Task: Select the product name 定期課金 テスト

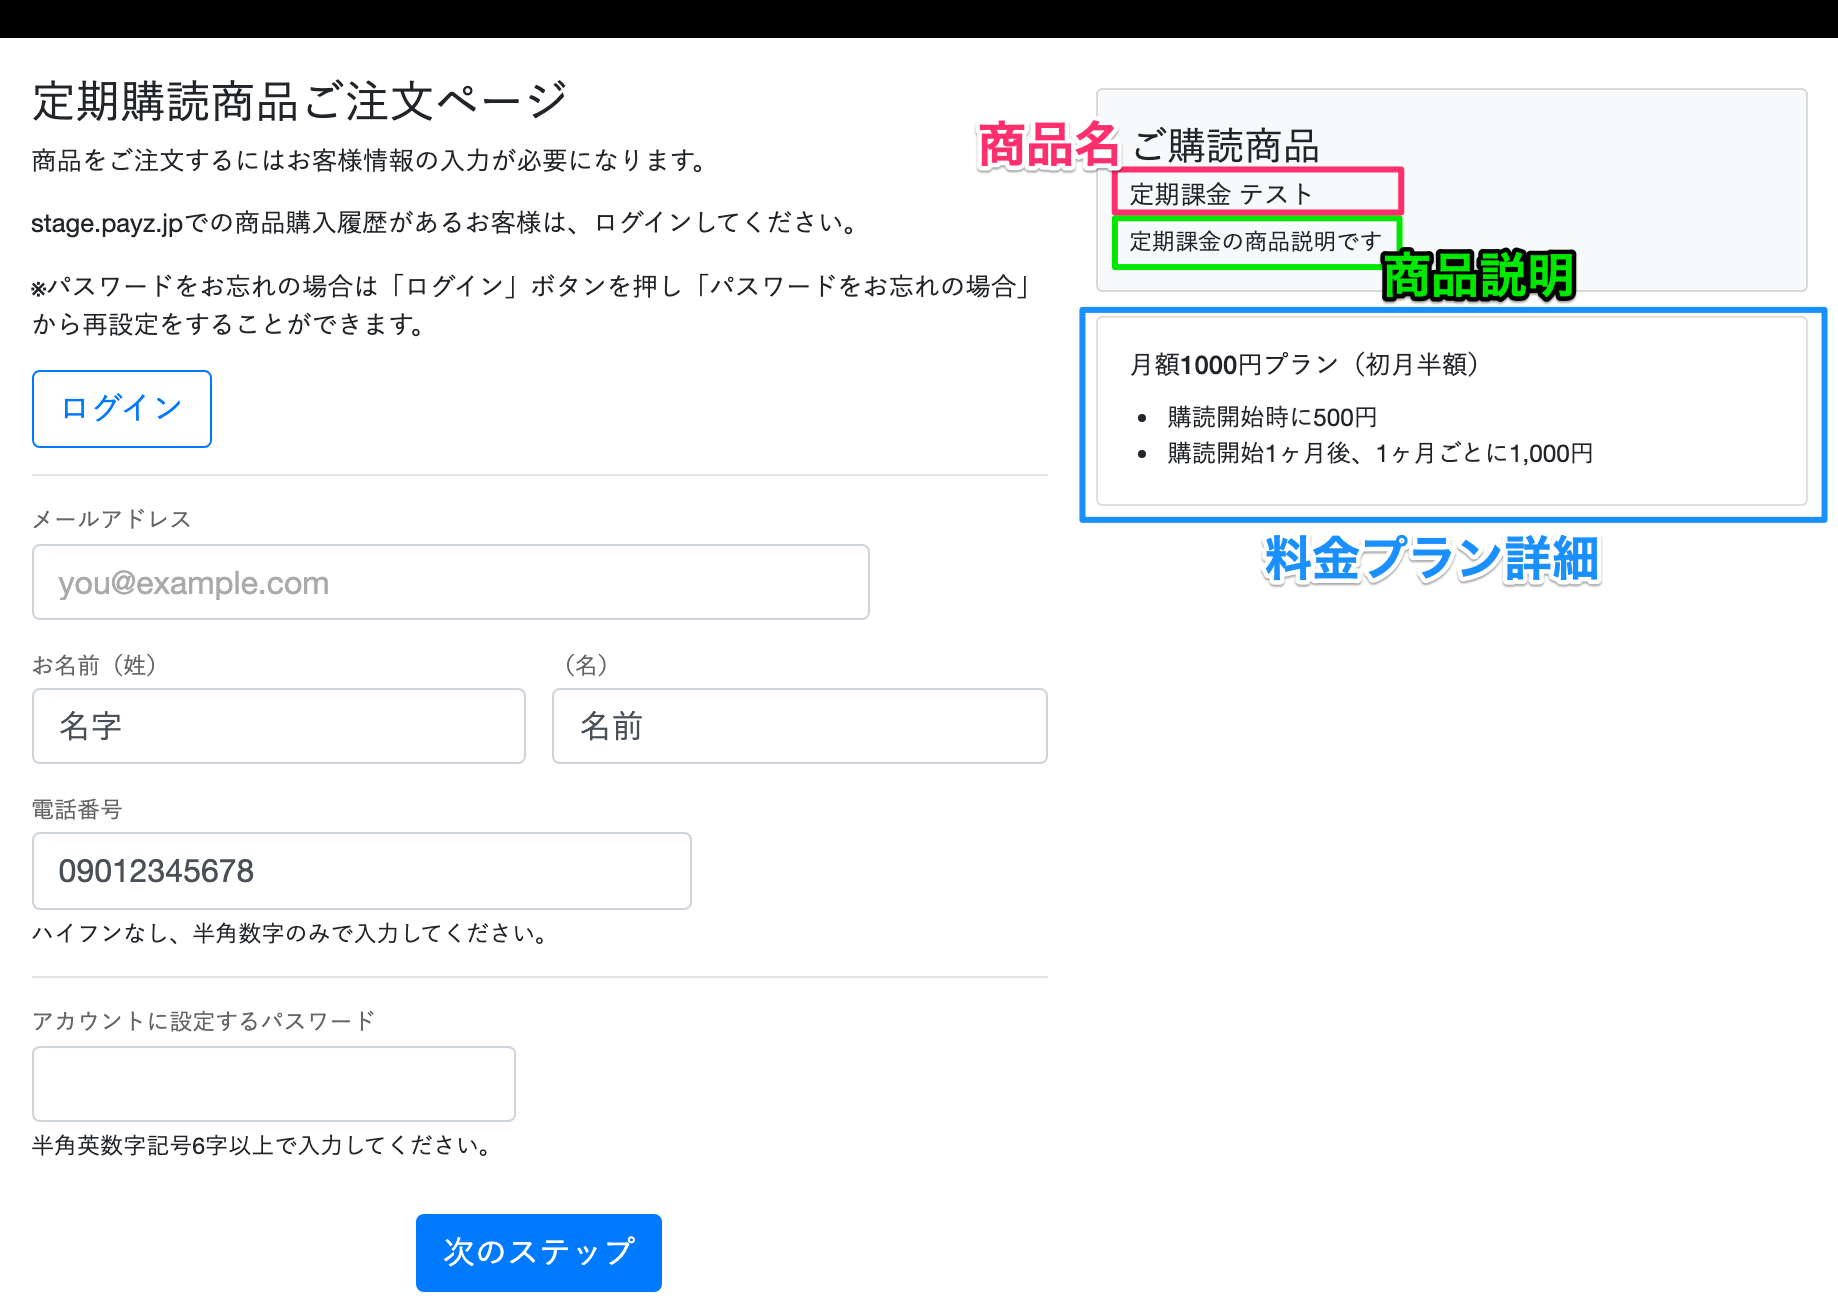Action: 1220,194
